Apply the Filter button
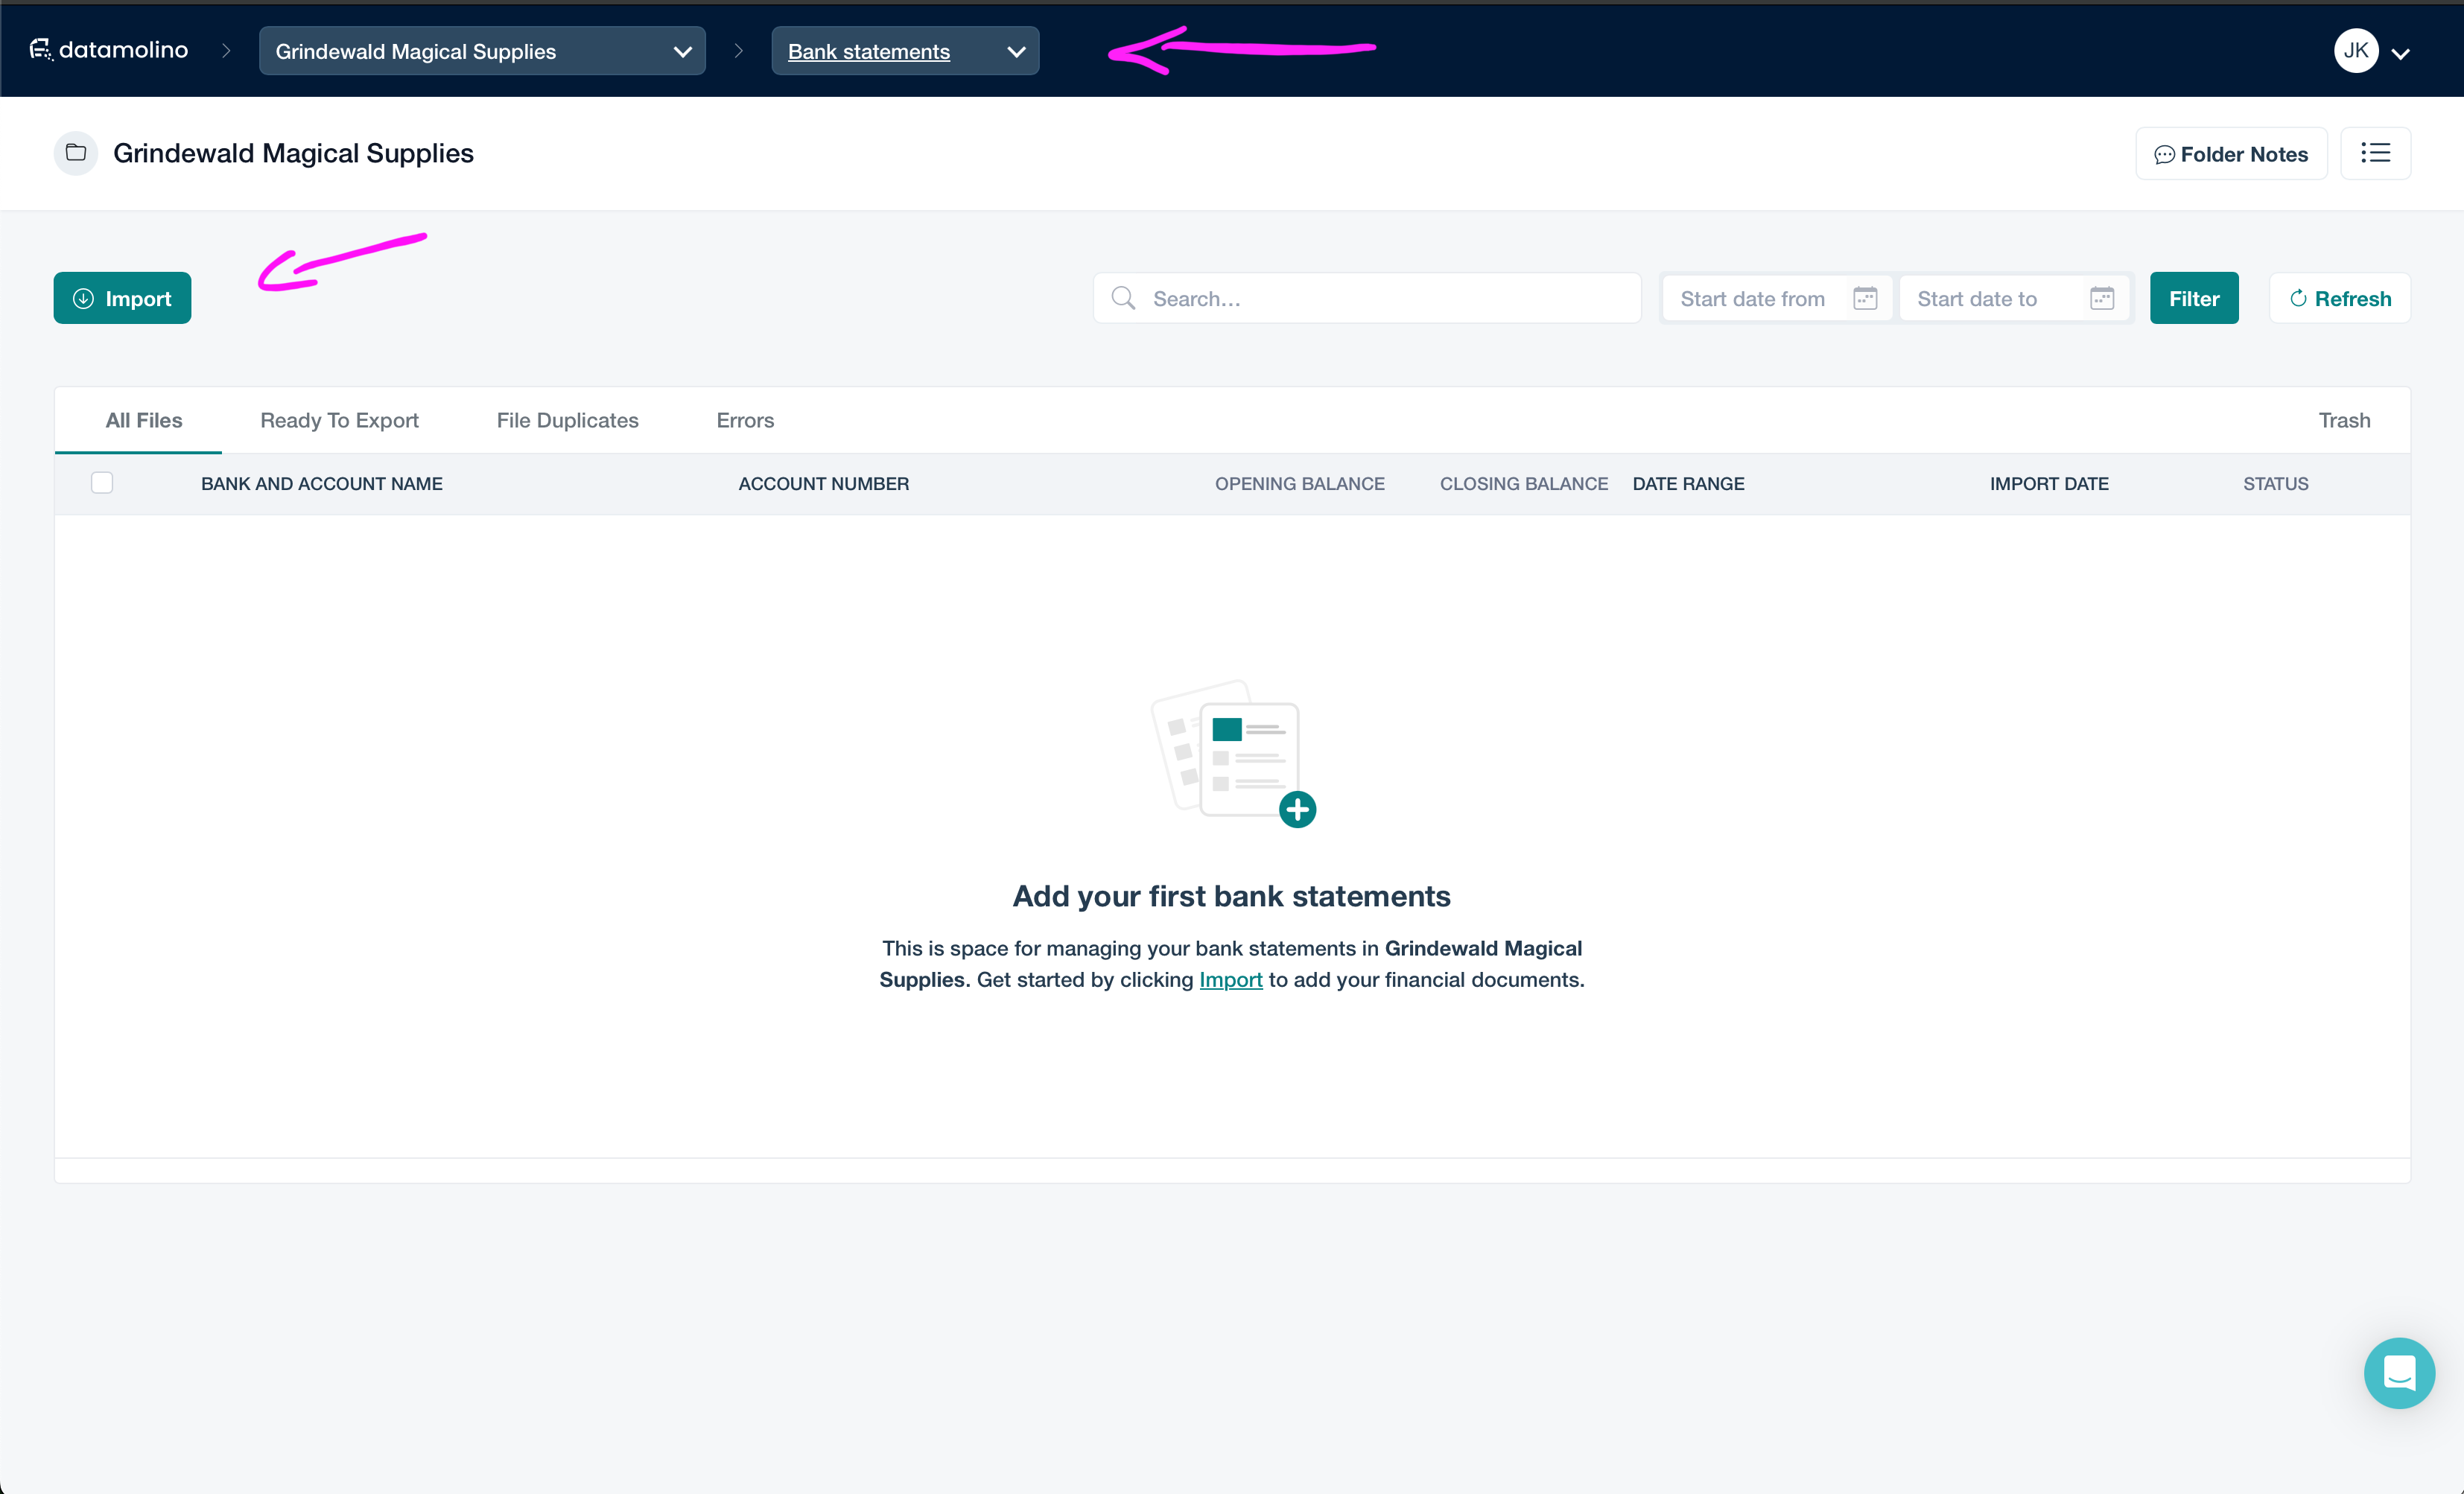This screenshot has width=2464, height=1494. (x=2194, y=298)
